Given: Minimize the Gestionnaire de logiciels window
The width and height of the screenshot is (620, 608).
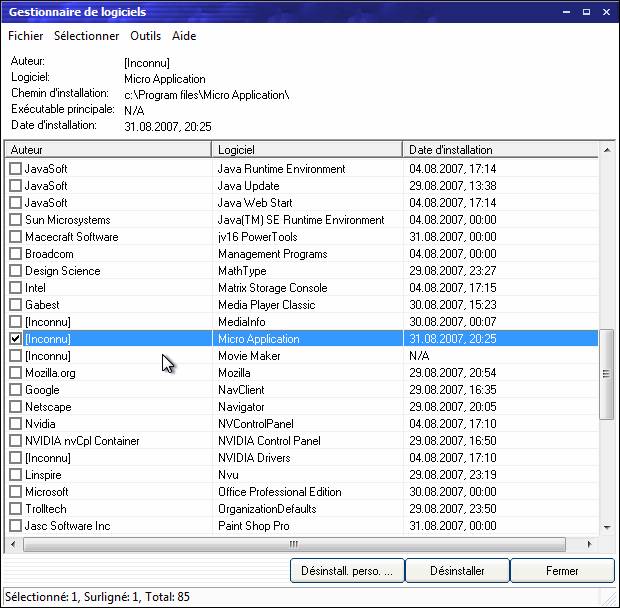Looking at the screenshot, I should (x=566, y=12).
